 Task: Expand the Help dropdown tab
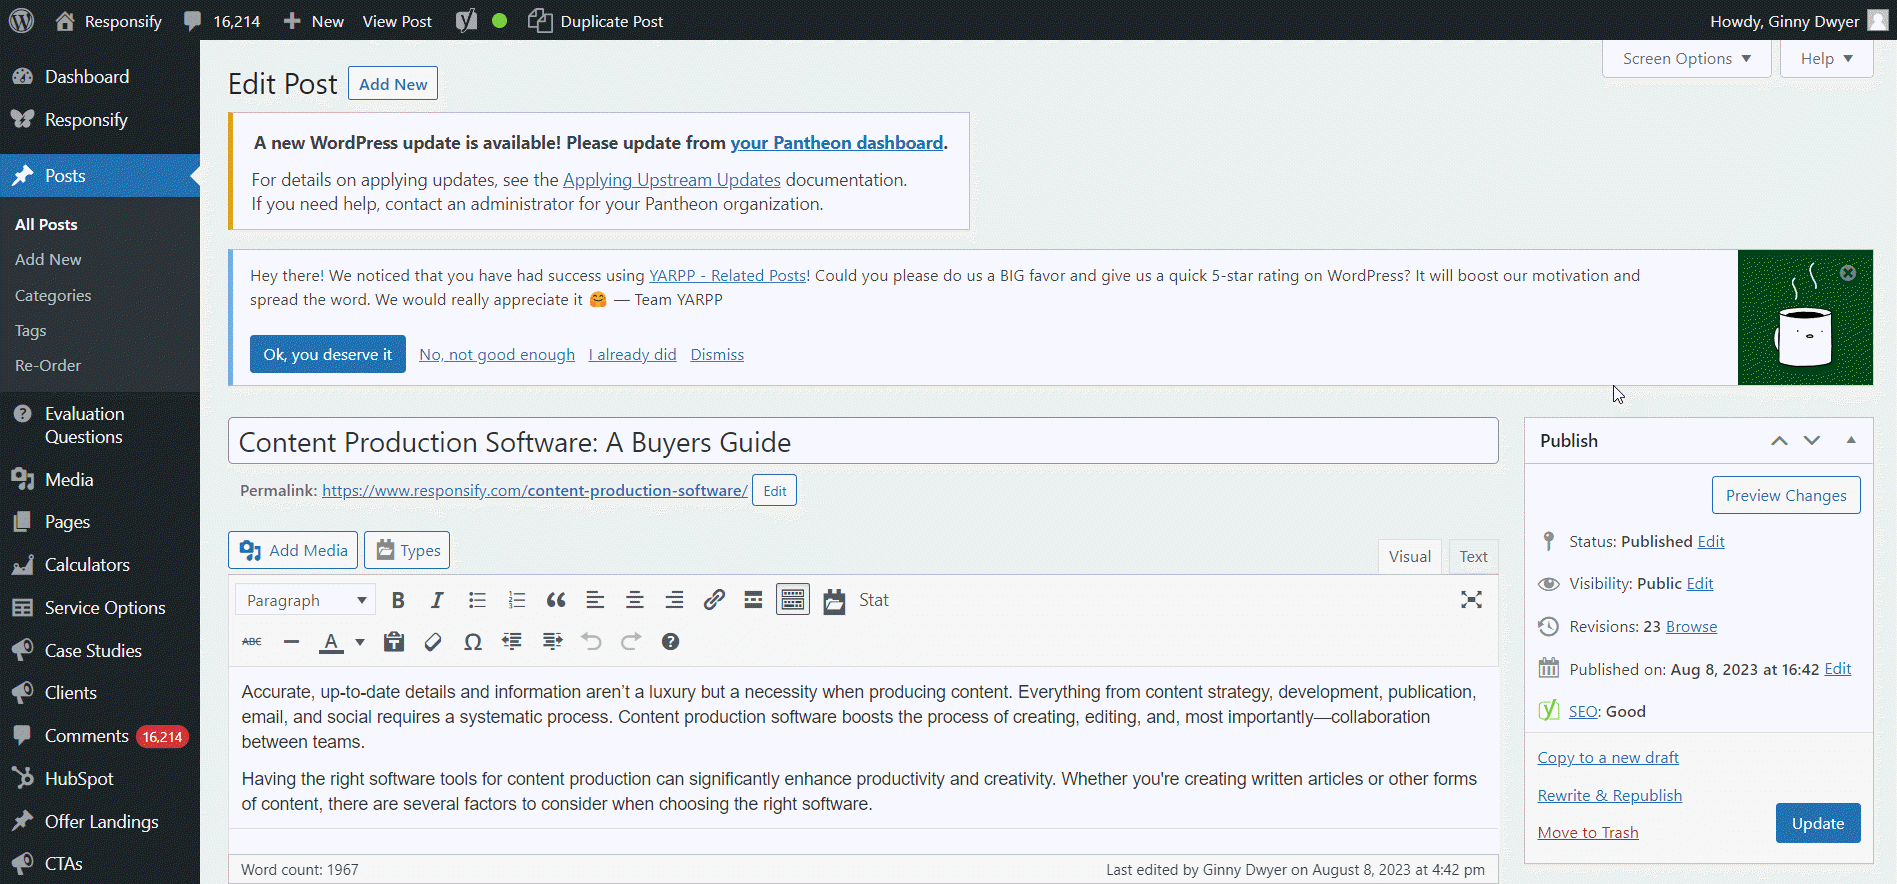pyautogui.click(x=1826, y=58)
